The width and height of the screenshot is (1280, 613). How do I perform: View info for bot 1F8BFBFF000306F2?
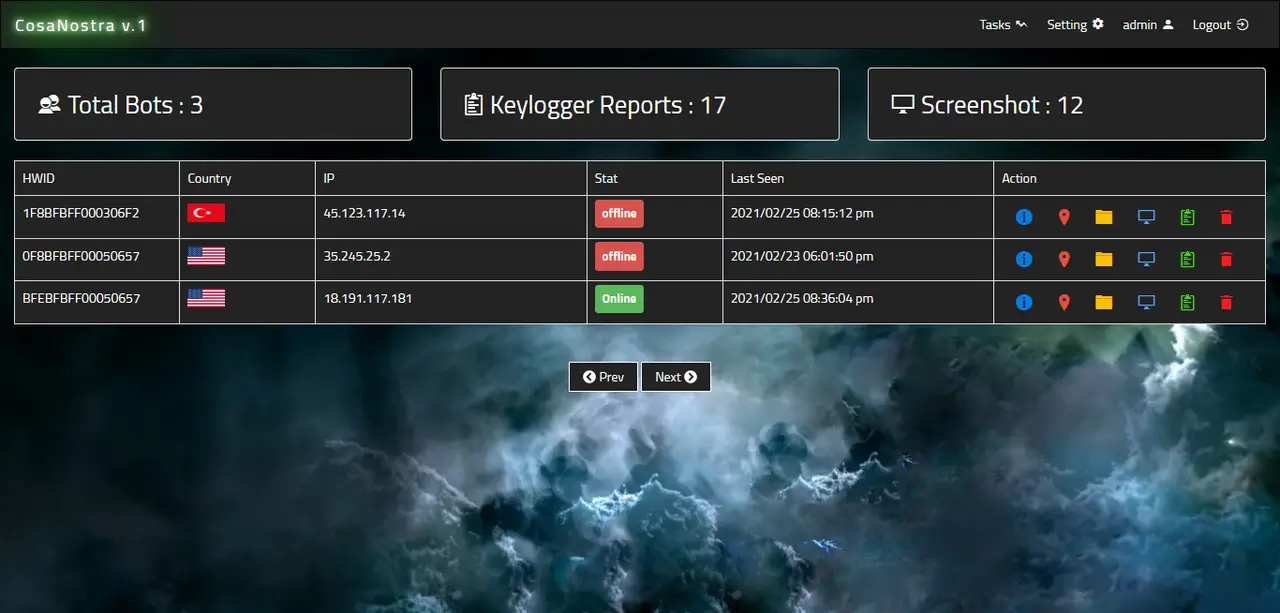[1023, 216]
